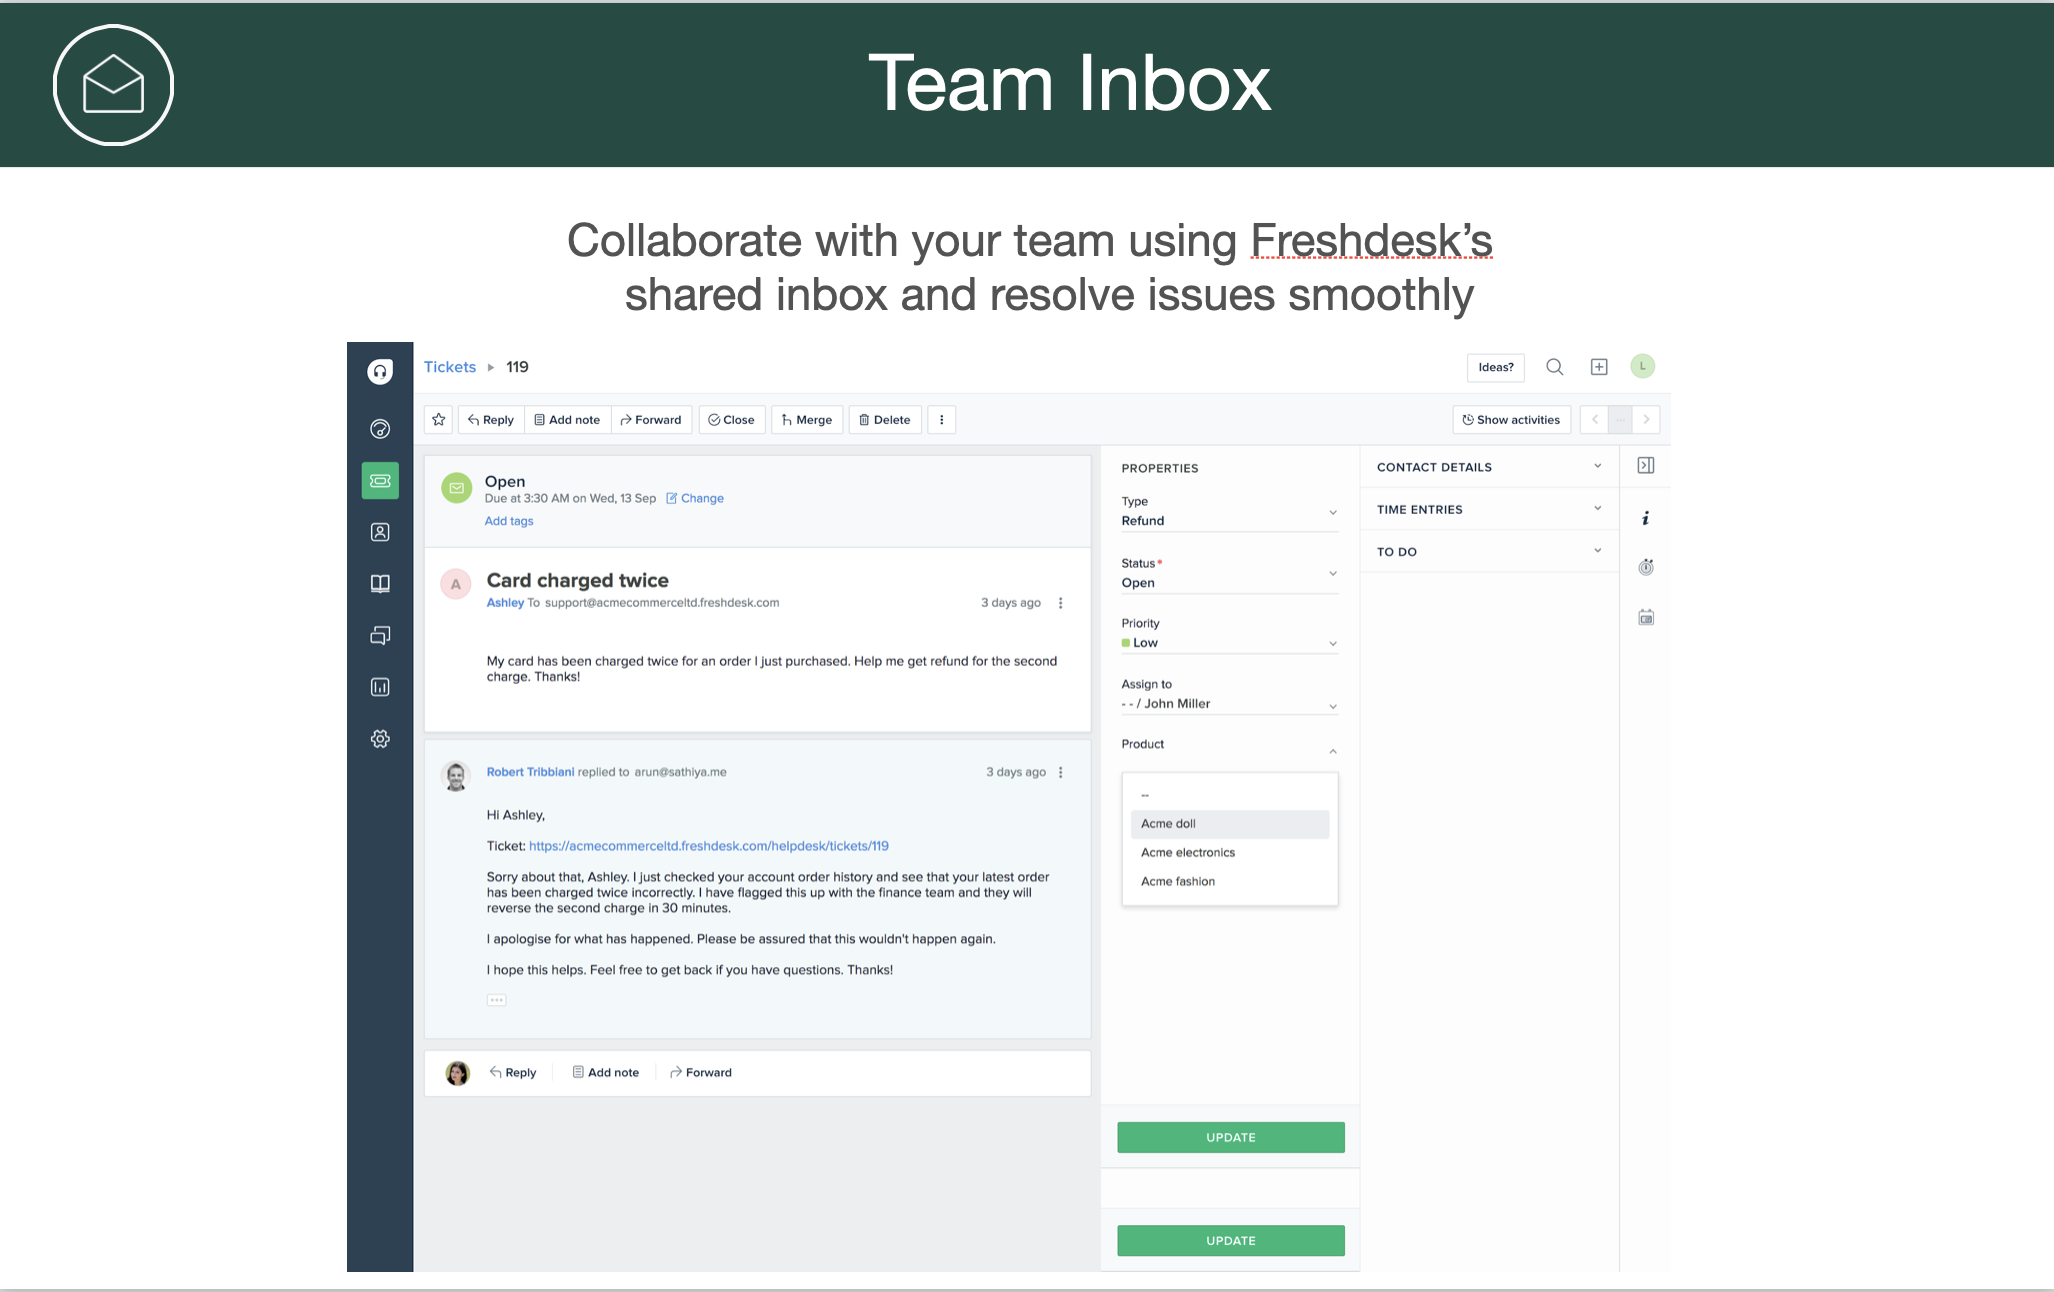Click Show activities button

pyautogui.click(x=1511, y=420)
